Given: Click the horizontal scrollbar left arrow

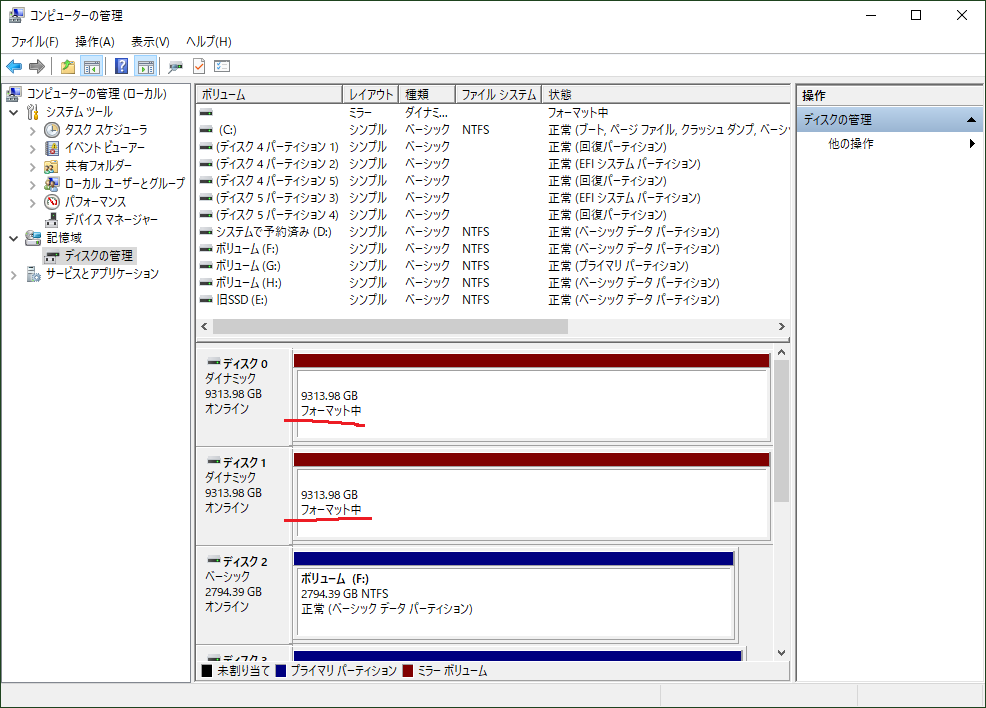Looking at the screenshot, I should [204, 326].
